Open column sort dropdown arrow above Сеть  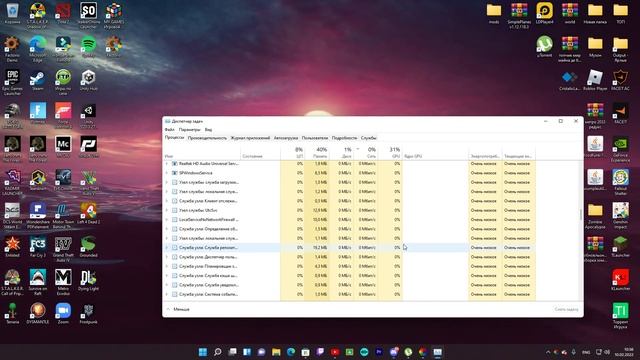[358, 149]
